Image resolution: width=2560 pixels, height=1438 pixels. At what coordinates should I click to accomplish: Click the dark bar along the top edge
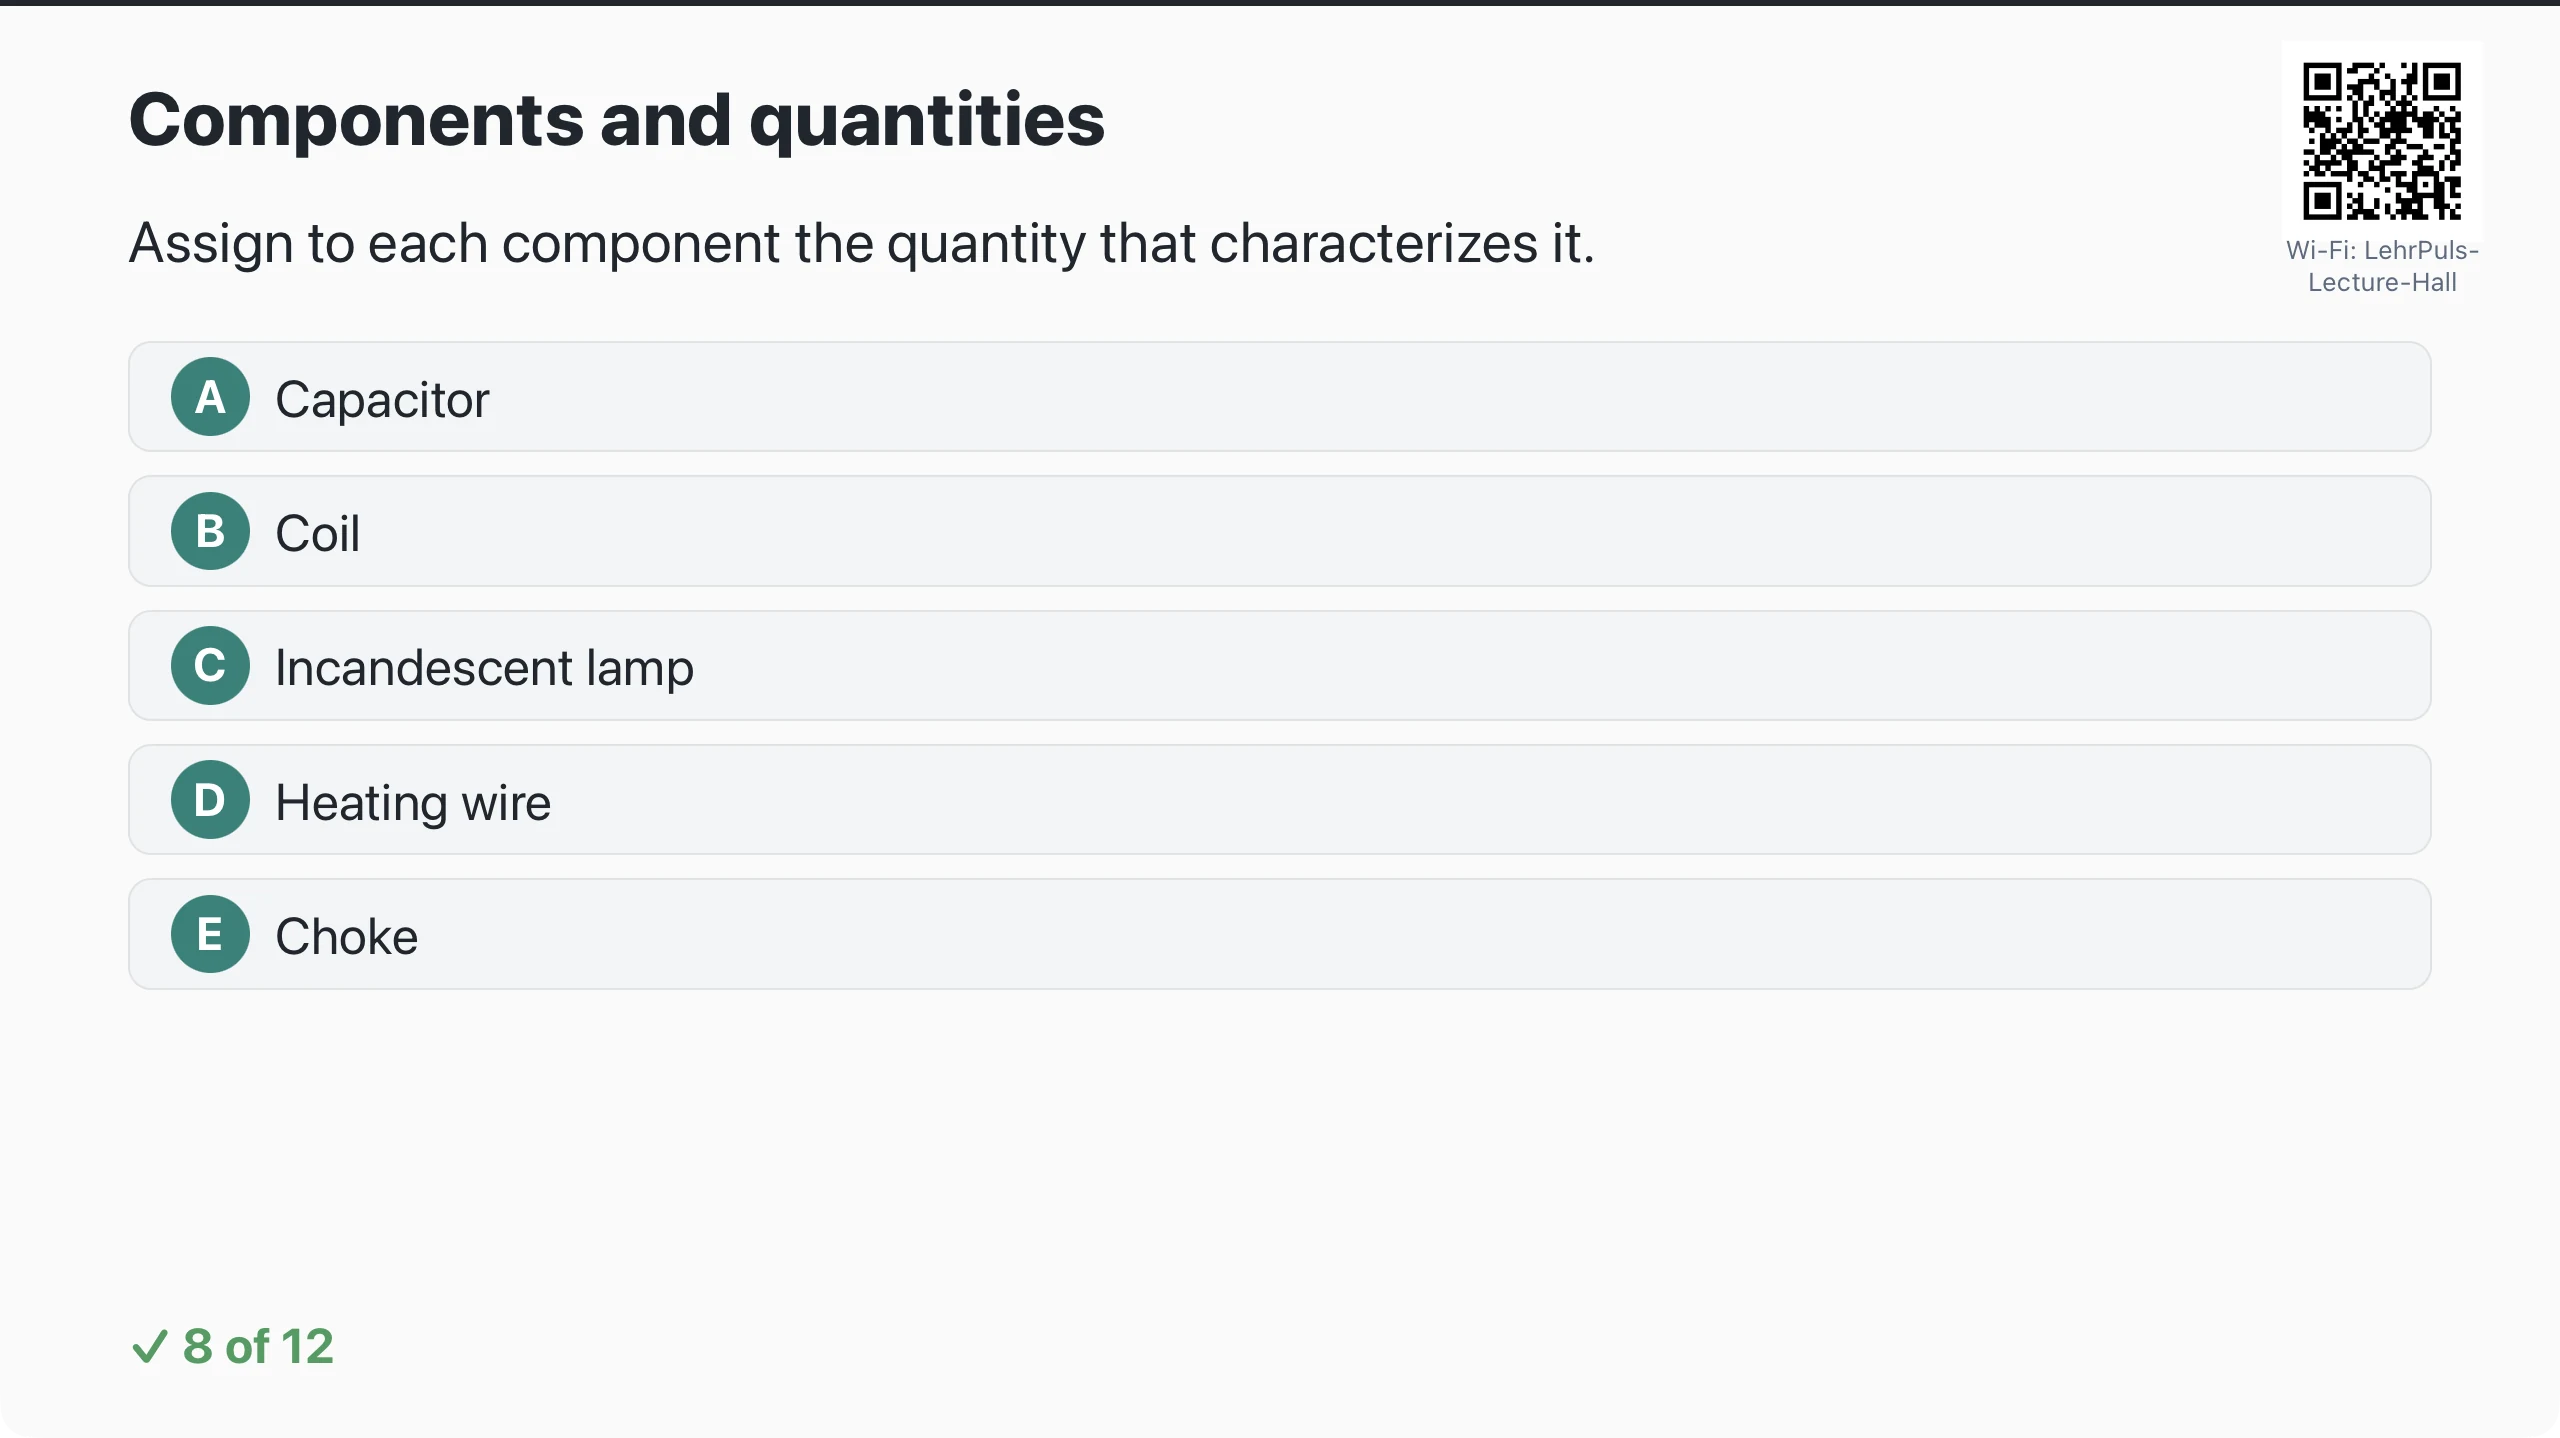click(1280, 3)
